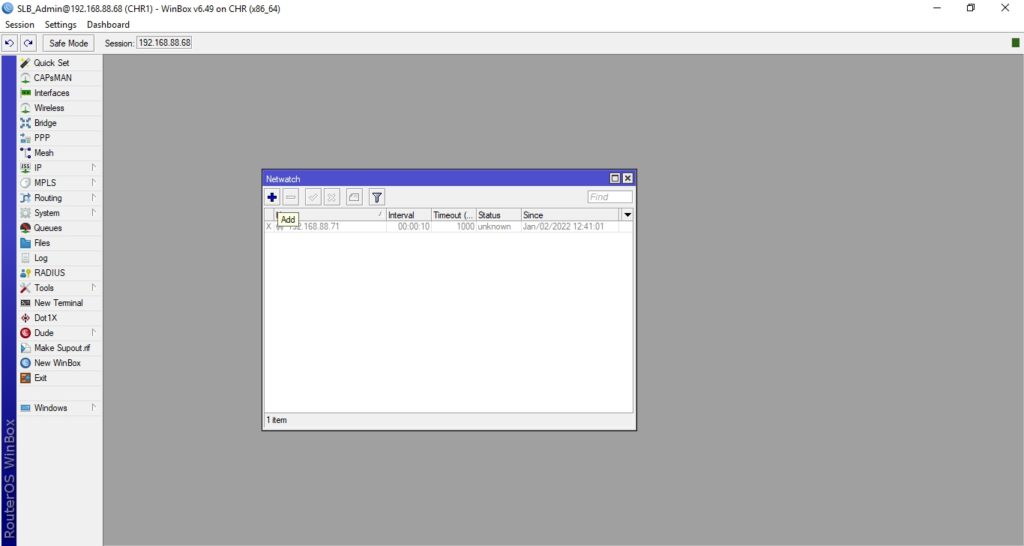
Task: Enable the selected Netwatch entry
Action: 313,197
